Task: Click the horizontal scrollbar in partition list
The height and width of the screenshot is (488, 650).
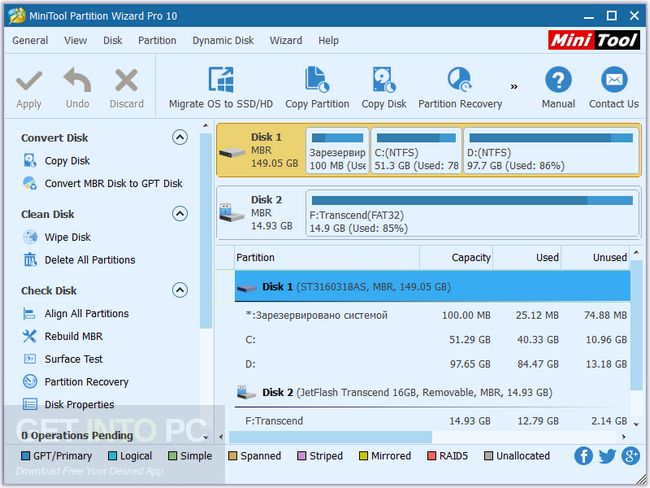Action: tap(330, 437)
